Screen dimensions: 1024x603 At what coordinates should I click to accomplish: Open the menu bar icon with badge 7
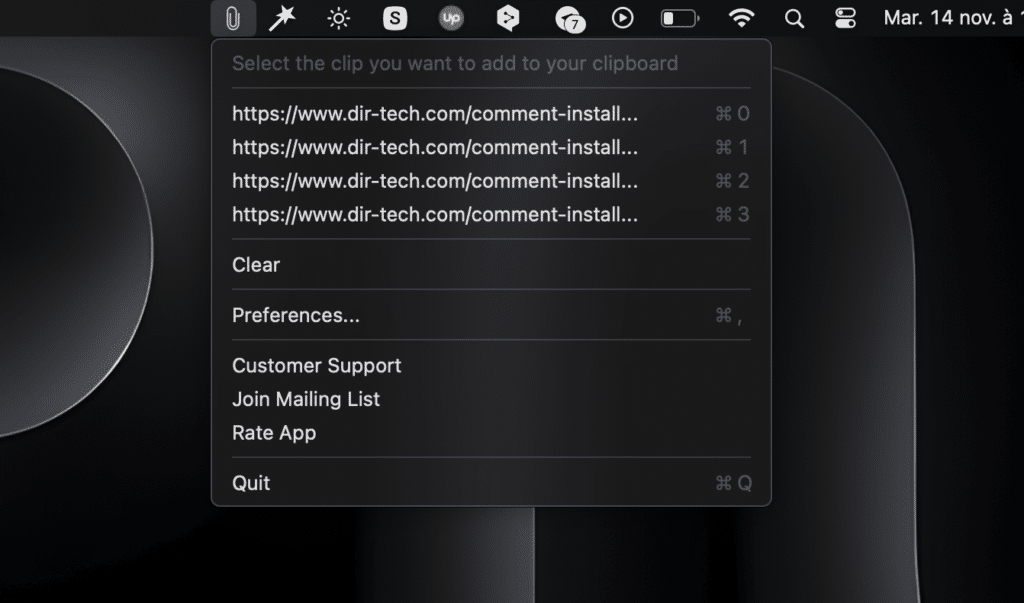pos(569,19)
